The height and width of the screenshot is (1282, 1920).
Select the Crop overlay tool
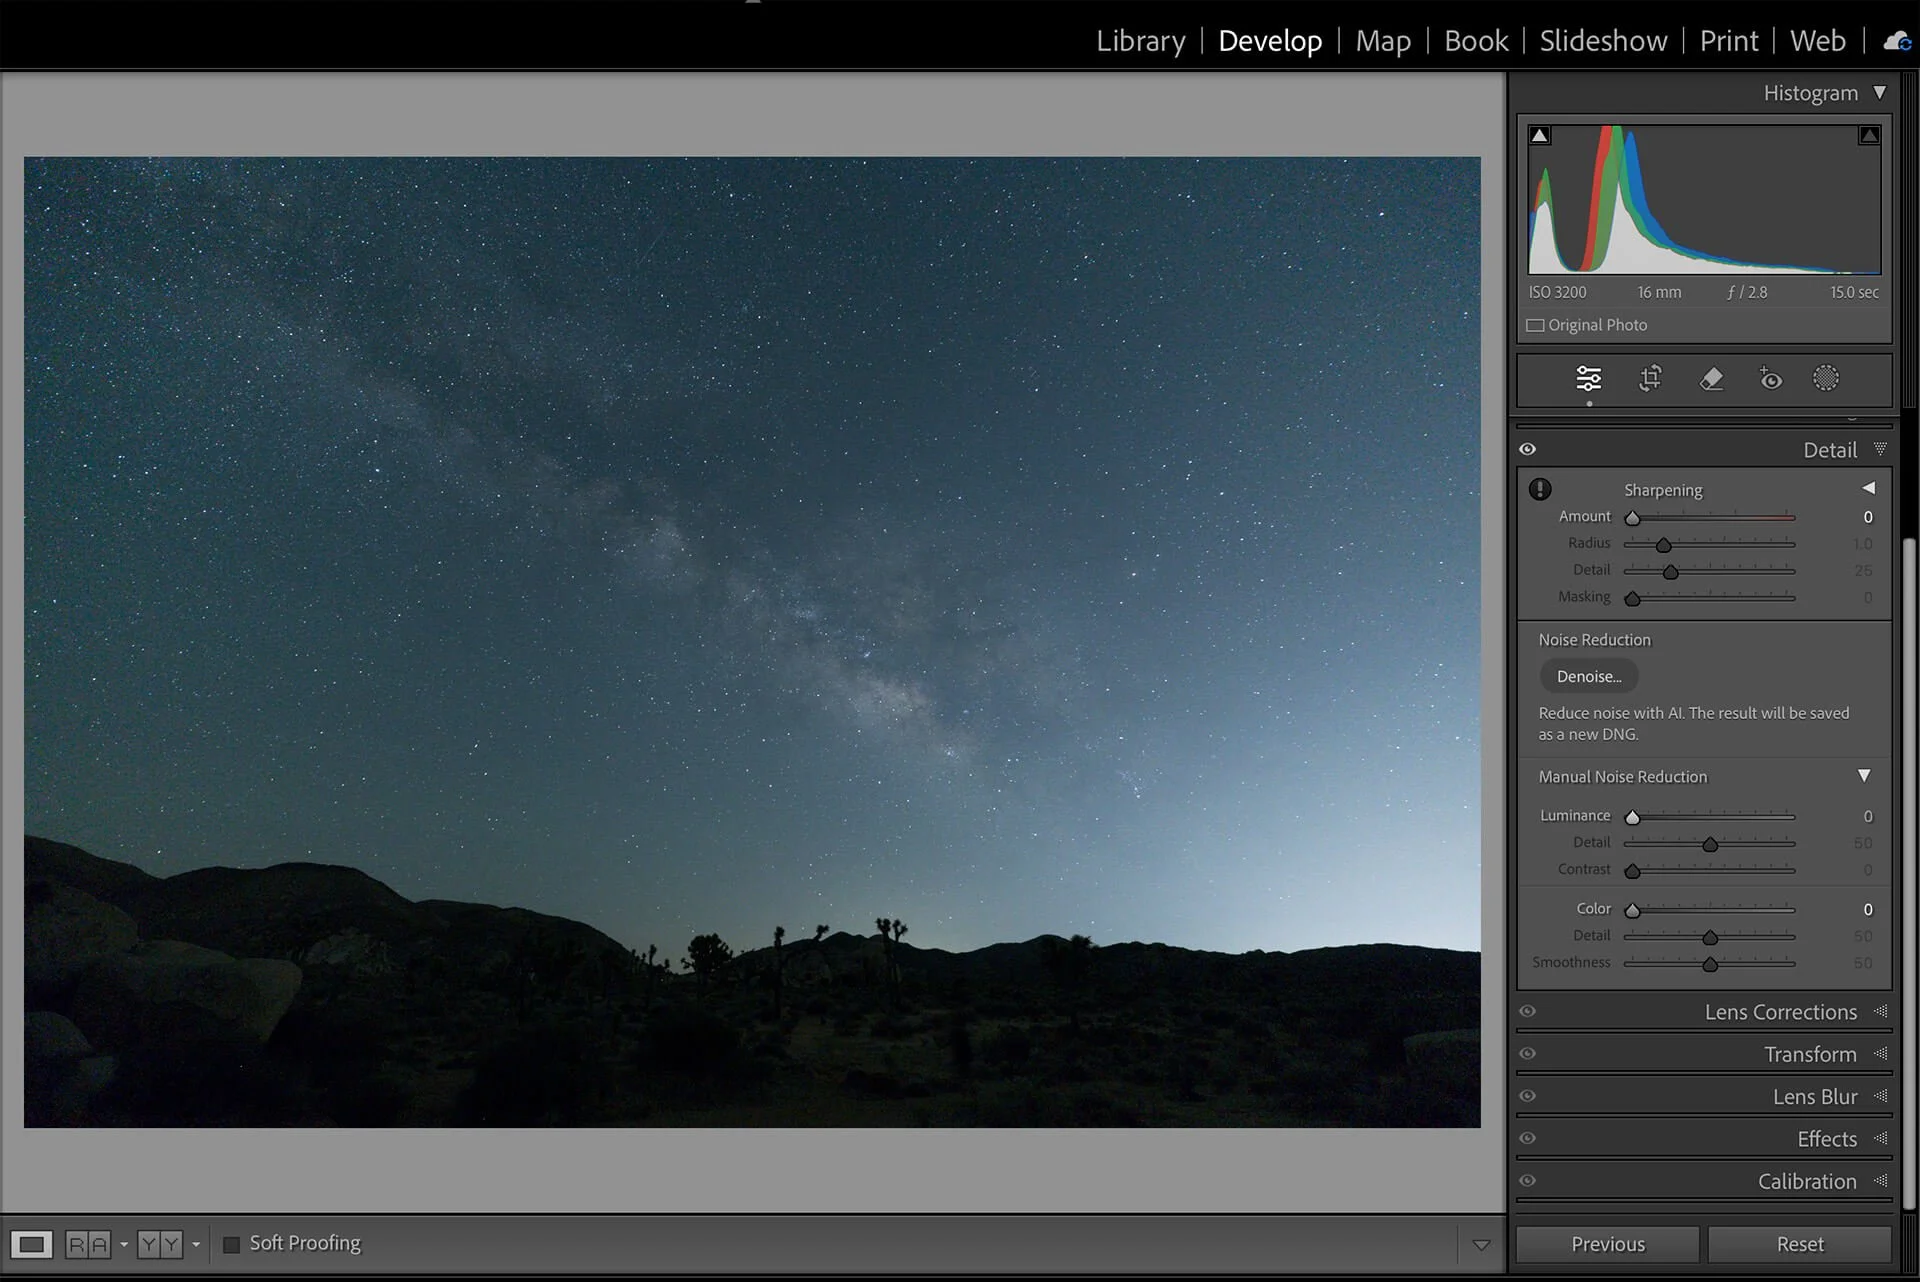point(1650,379)
